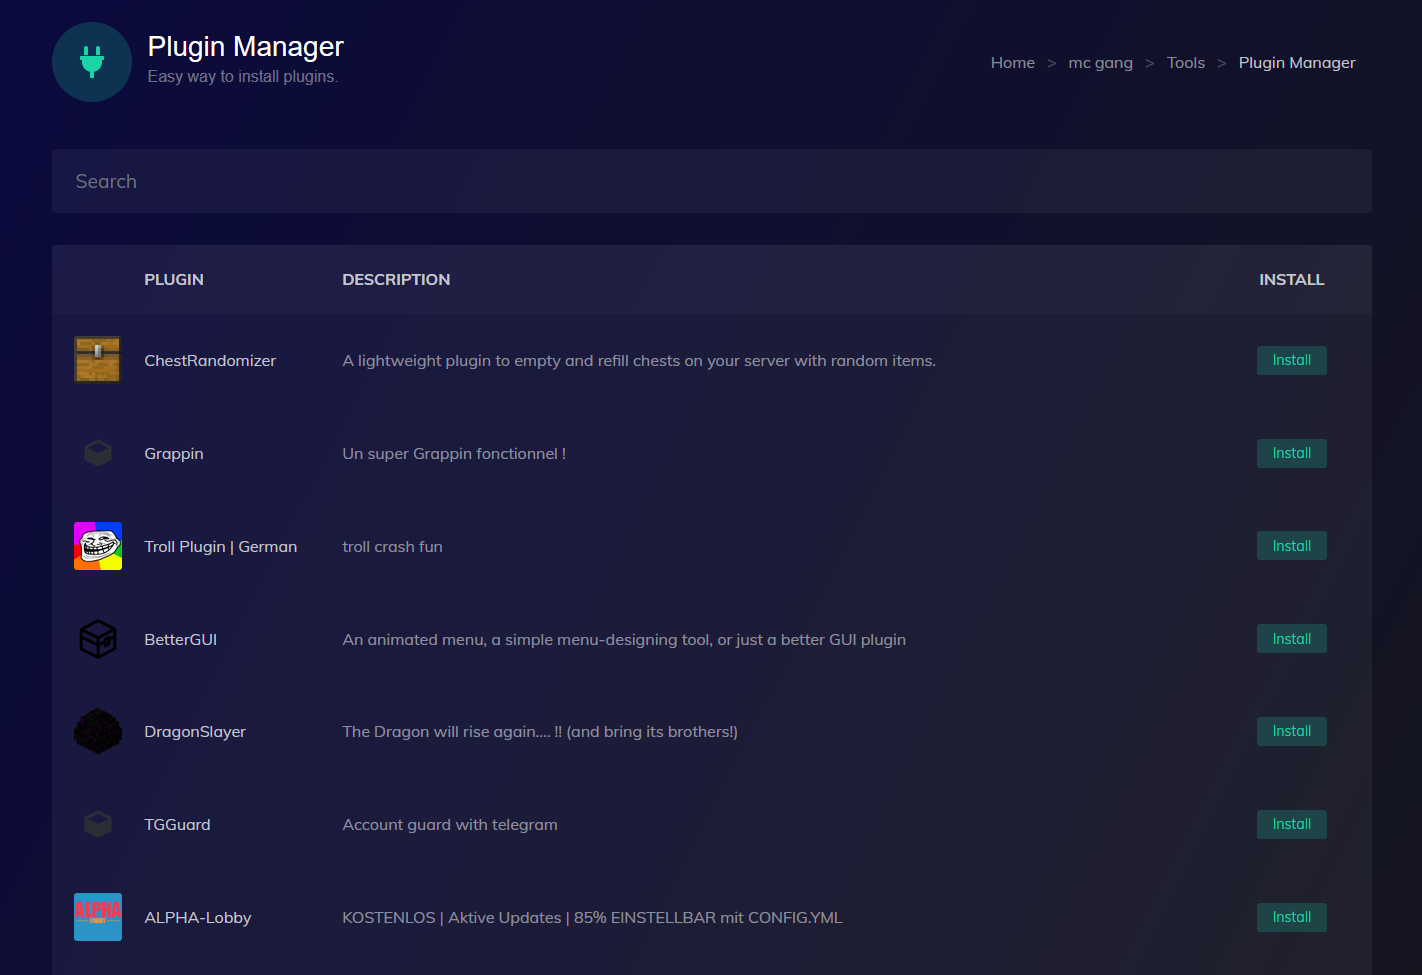Viewport: 1422px width, 975px height.
Task: Click 'troll crash fun' description
Action: (392, 547)
